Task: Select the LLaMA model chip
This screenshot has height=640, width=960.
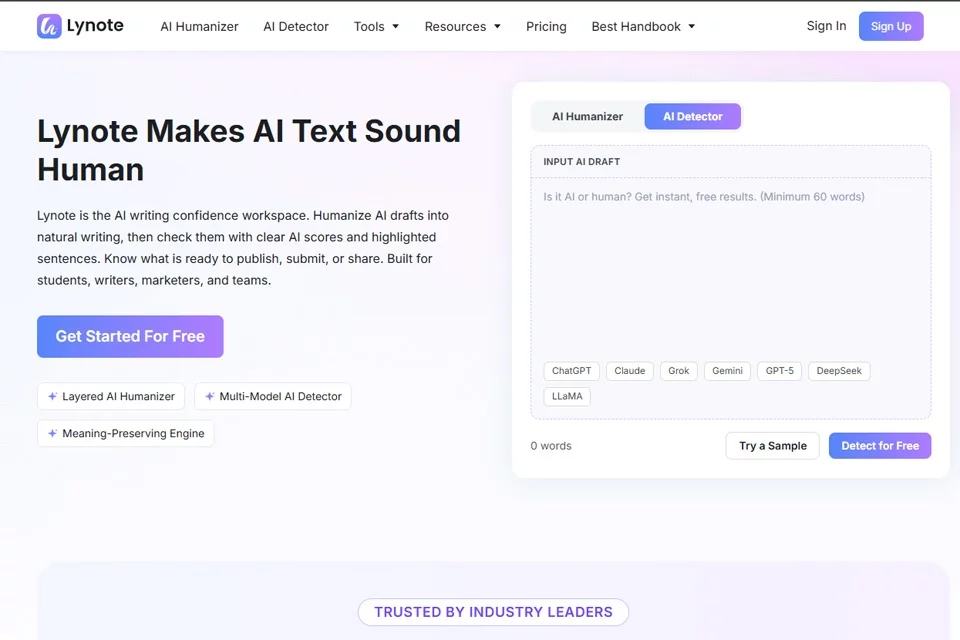Action: [567, 396]
